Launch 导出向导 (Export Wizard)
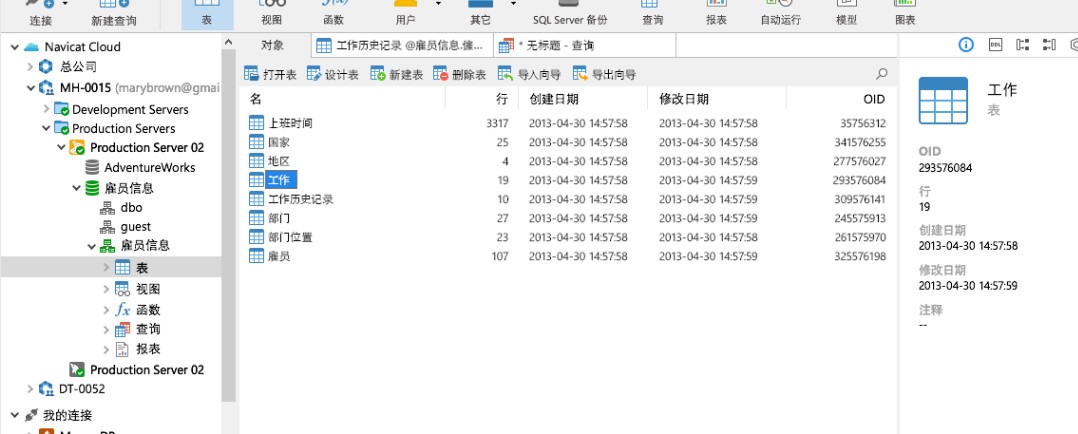The image size is (1078, 434). tap(604, 74)
